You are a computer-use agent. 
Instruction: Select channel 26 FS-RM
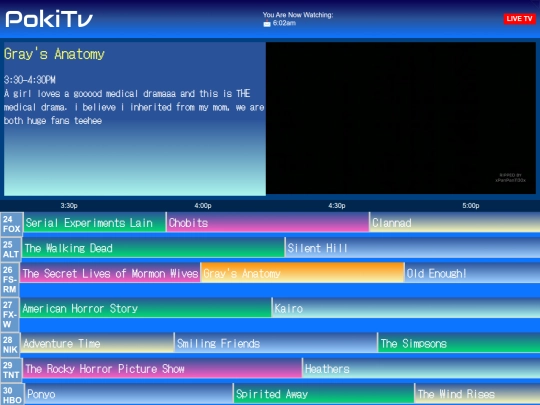point(10,279)
